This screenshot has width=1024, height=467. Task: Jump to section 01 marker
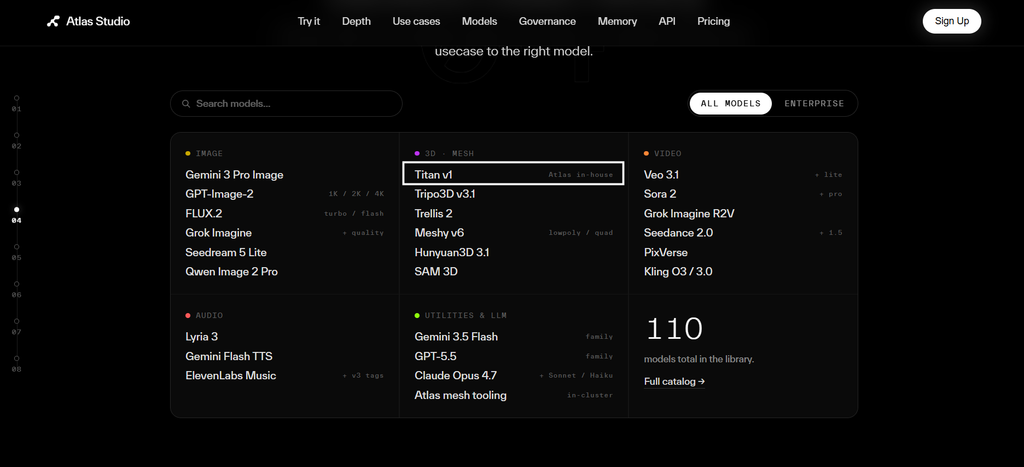16,103
